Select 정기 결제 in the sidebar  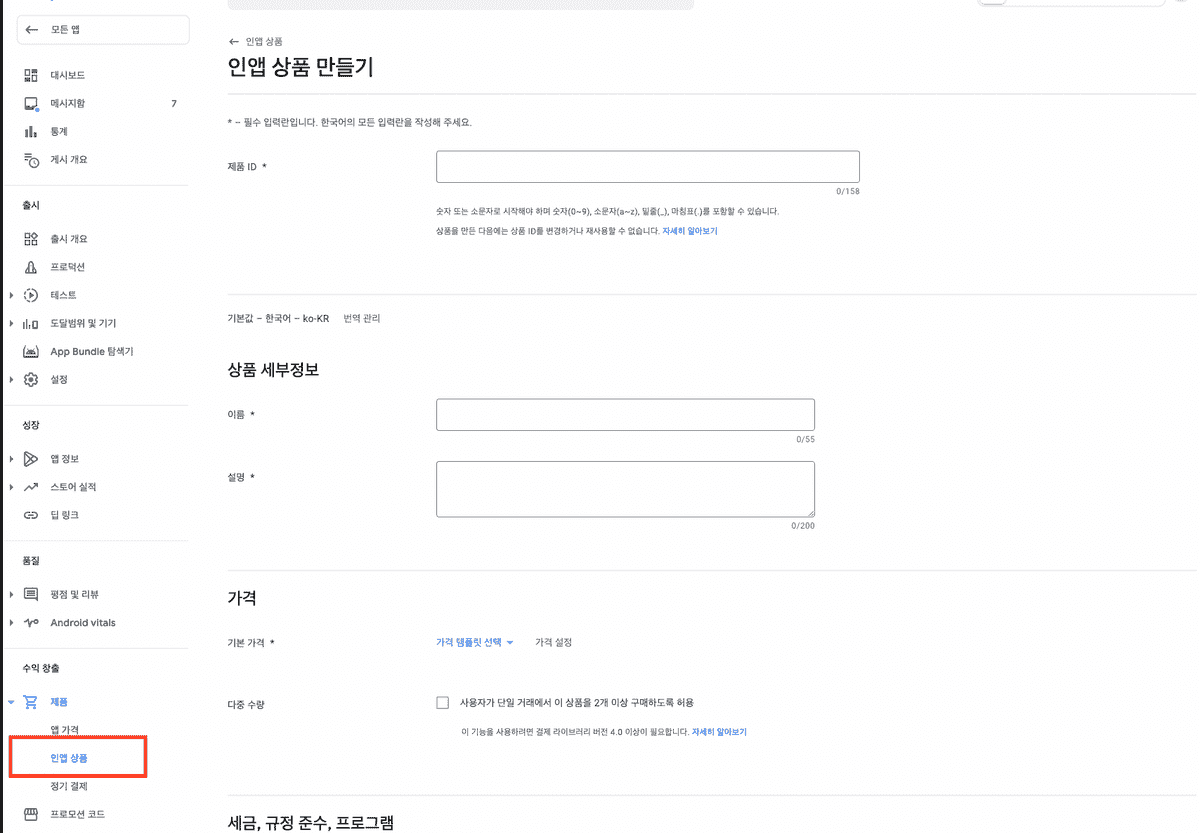[69, 786]
